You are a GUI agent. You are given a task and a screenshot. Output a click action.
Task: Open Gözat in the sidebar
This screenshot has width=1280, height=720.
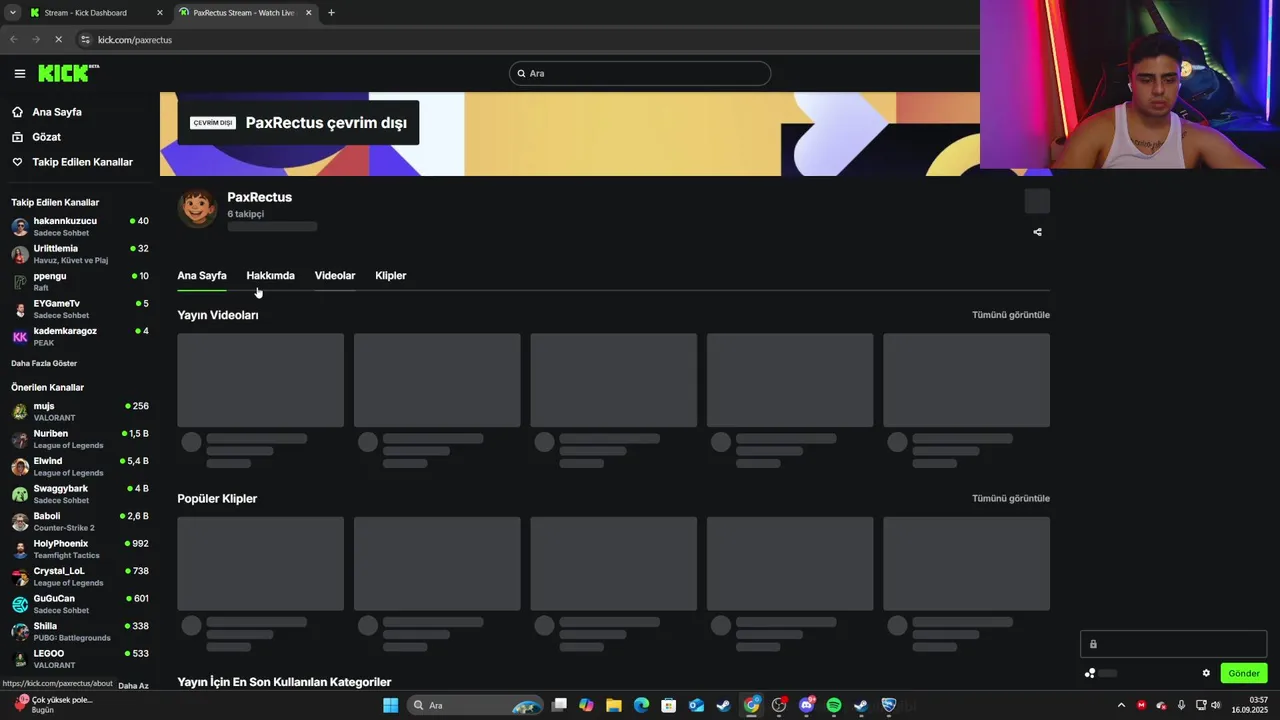pos(46,137)
